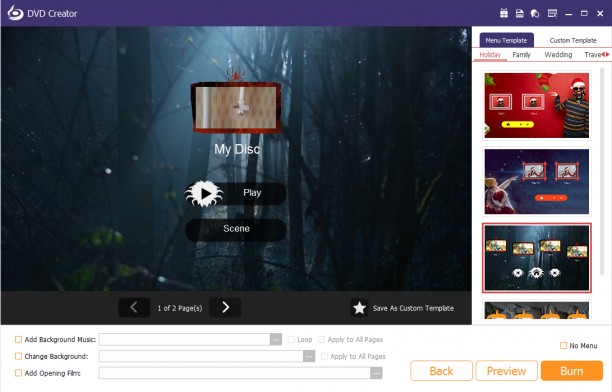Enable Change Background checkbox
This screenshot has width=612, height=392.
coord(18,356)
